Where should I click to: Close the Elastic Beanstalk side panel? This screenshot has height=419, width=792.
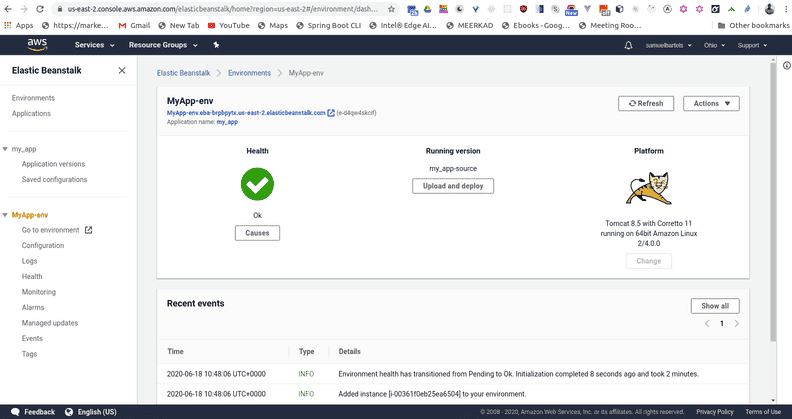point(122,71)
